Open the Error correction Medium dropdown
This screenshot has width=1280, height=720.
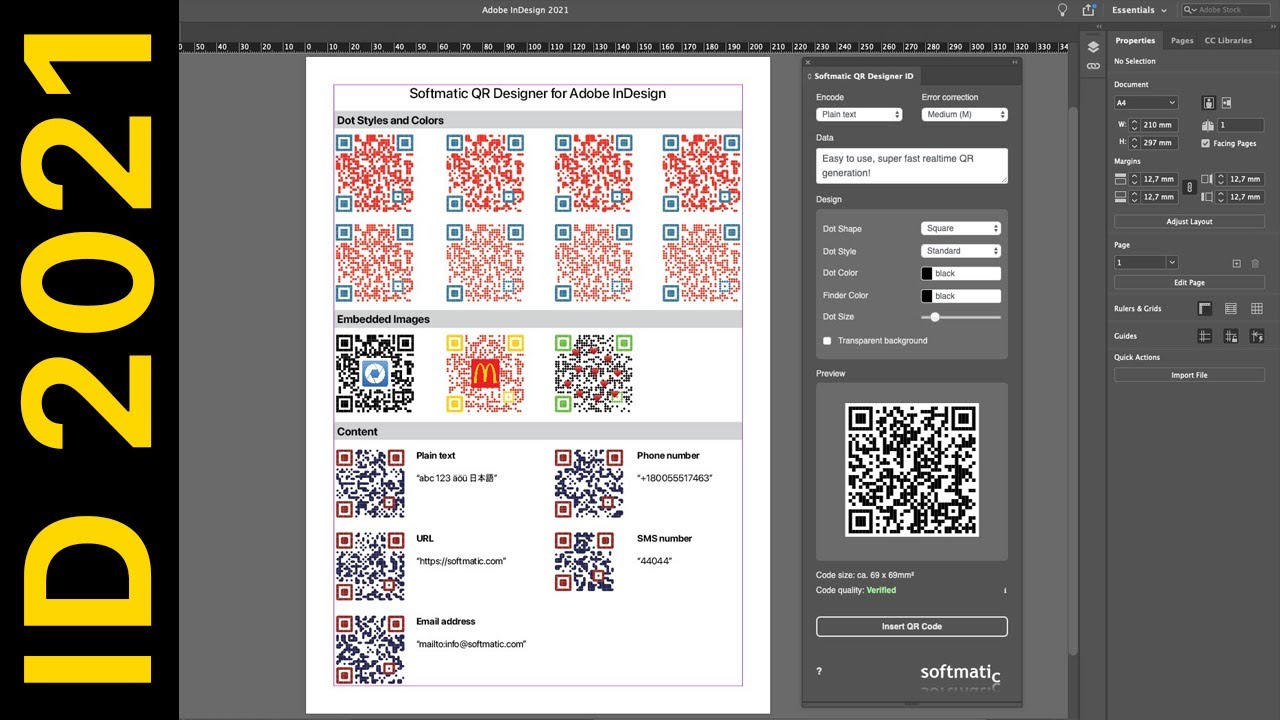click(x=964, y=115)
